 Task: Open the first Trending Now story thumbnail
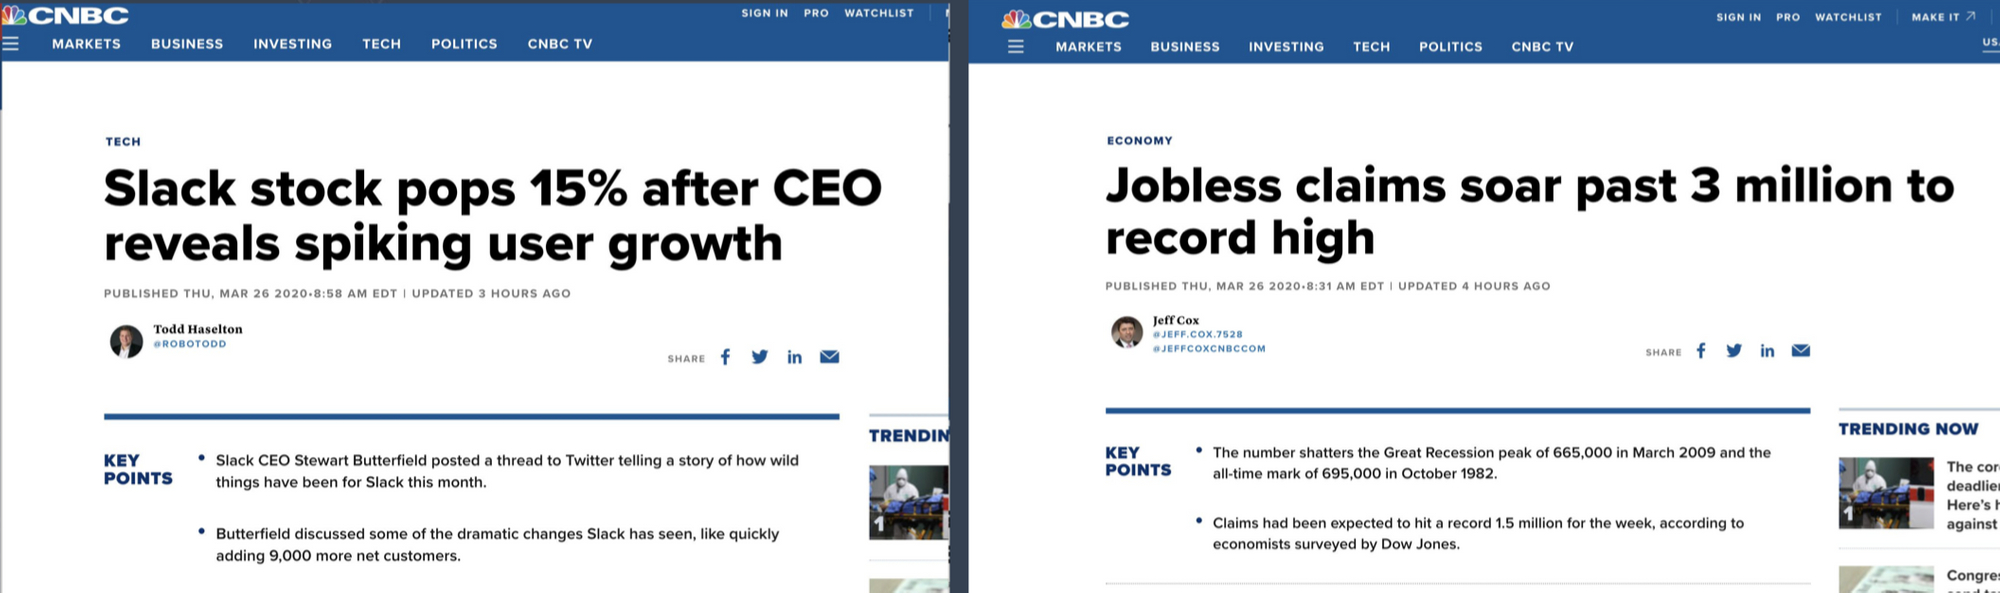click(x=1885, y=493)
